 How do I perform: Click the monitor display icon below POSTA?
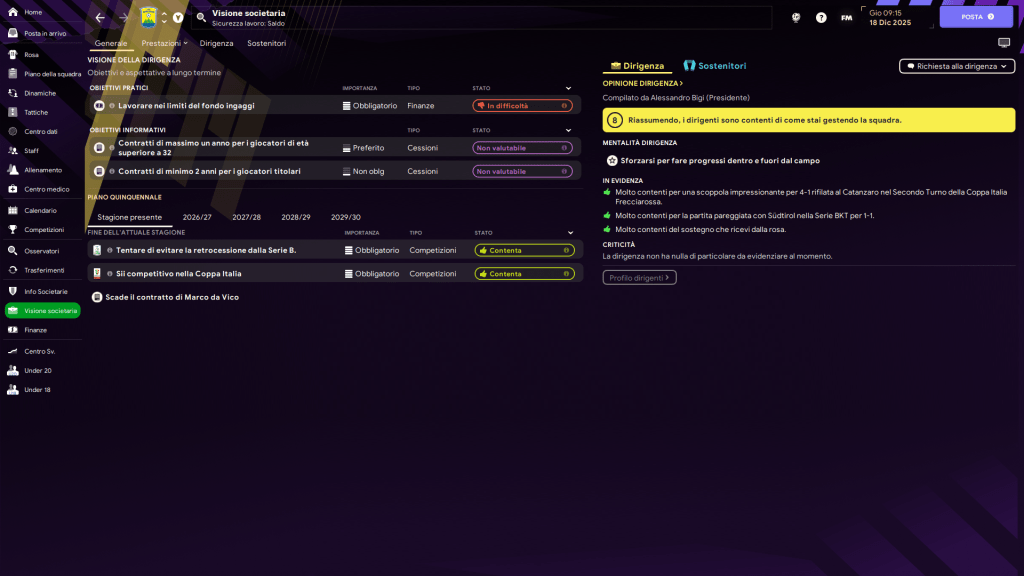[1004, 43]
